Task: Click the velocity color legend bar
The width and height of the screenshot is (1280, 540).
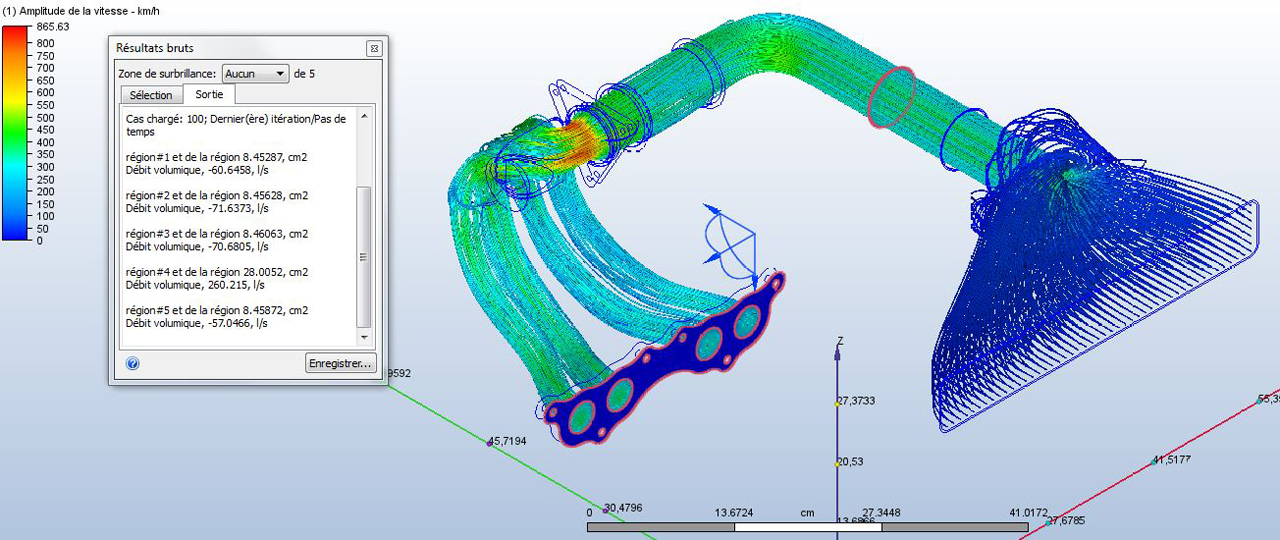Action: point(14,133)
